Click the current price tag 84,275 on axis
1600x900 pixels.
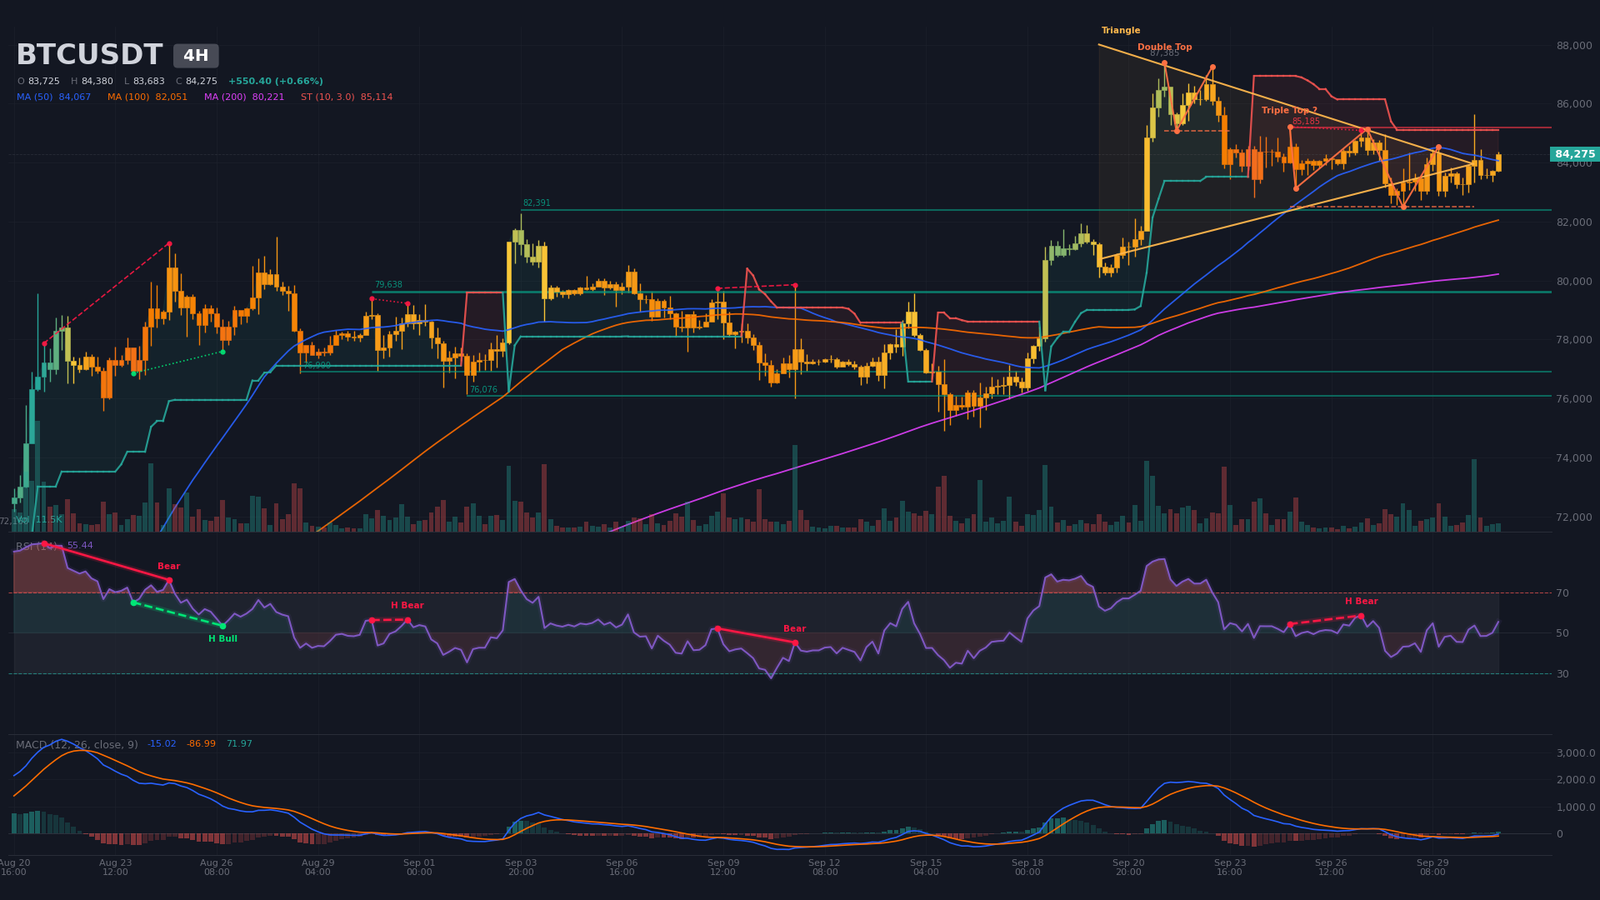(1575, 154)
